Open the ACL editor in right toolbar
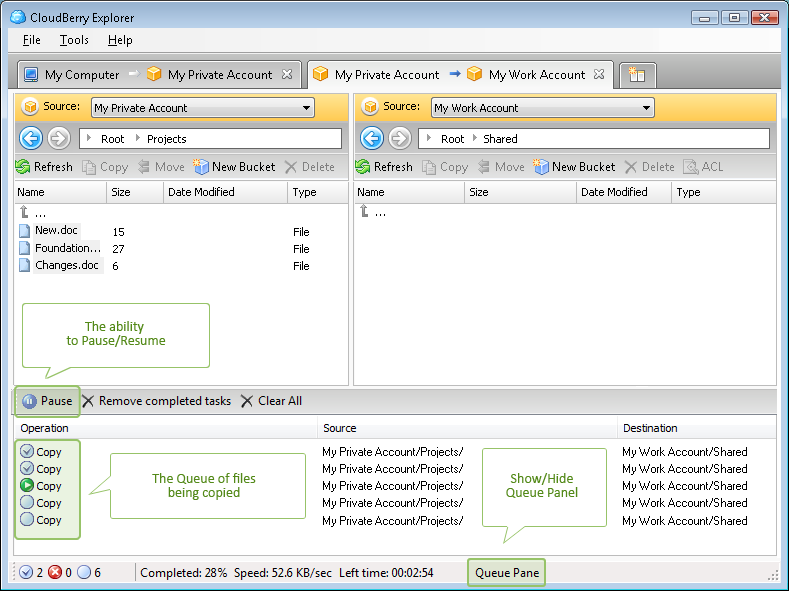Viewport: 789px width, 591px height. pos(703,167)
